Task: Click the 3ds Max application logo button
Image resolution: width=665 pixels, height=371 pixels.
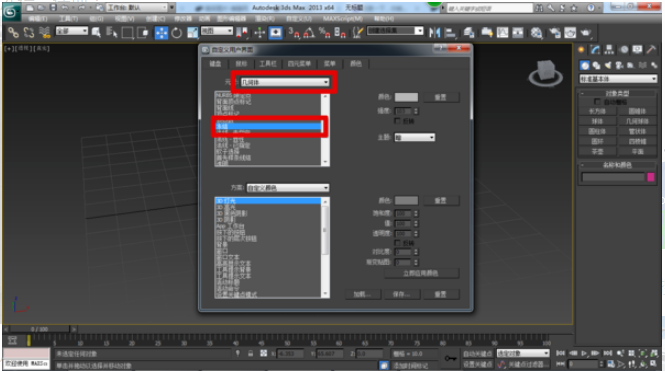Action: [11, 11]
